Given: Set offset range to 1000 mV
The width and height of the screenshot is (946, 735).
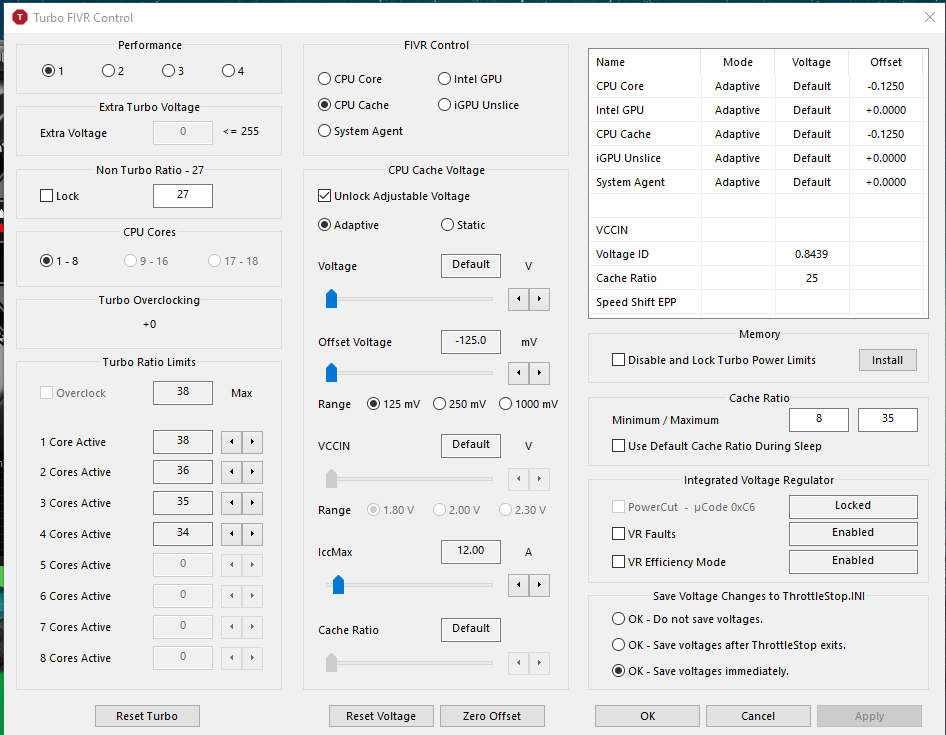Looking at the screenshot, I should [x=529, y=404].
